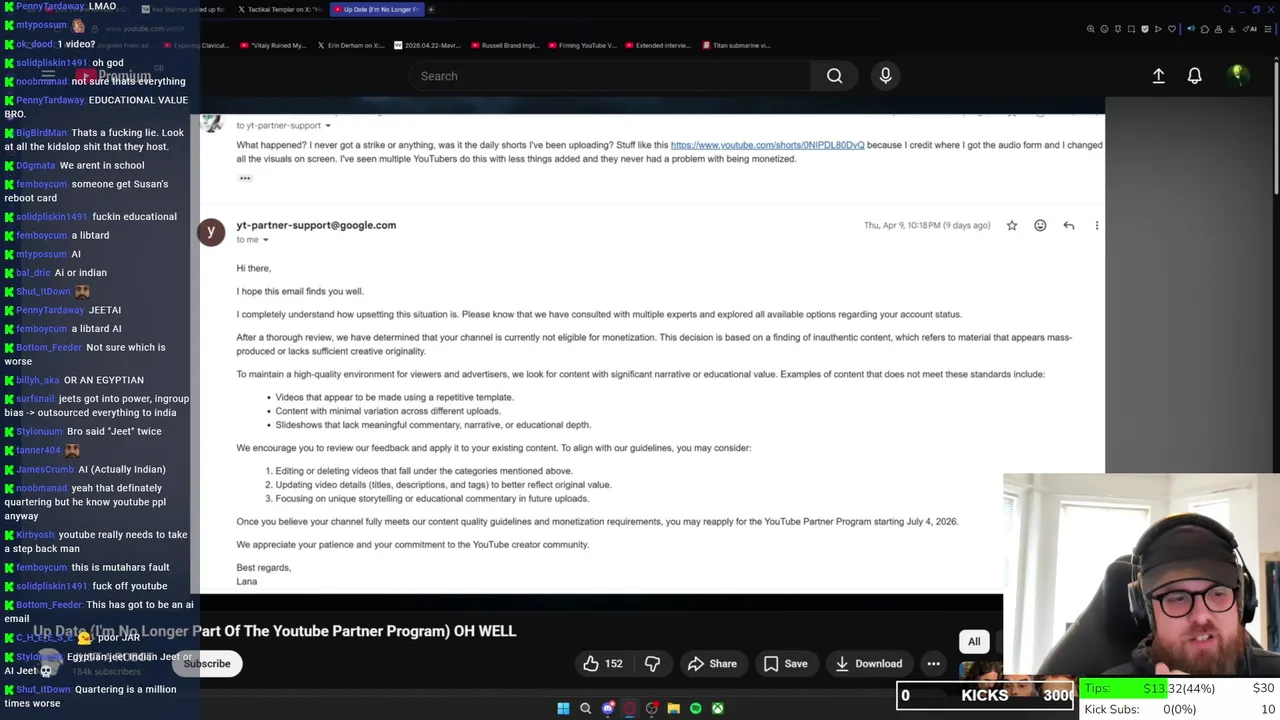Open the 'Russell Brand Impl...' bookmark
The height and width of the screenshot is (720, 1280).
pos(506,45)
